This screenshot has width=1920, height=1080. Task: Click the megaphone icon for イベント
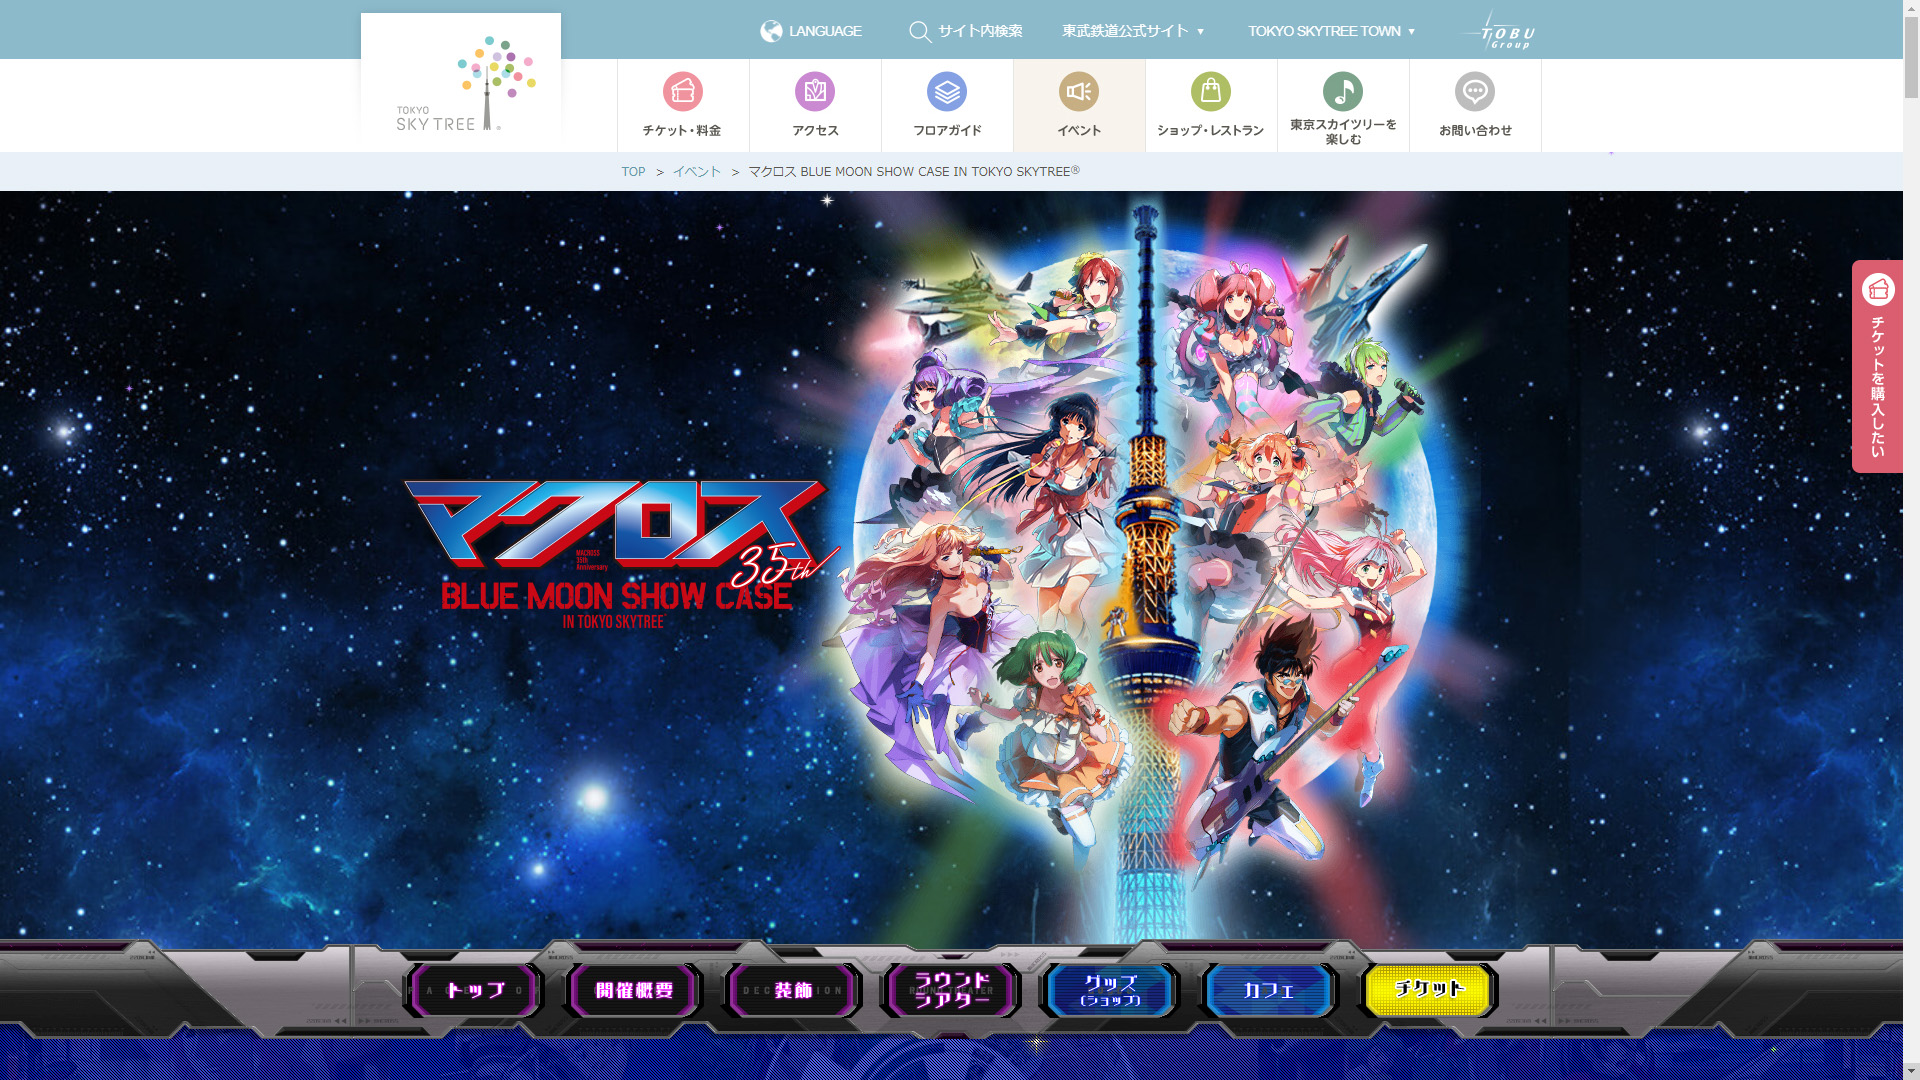point(1079,91)
